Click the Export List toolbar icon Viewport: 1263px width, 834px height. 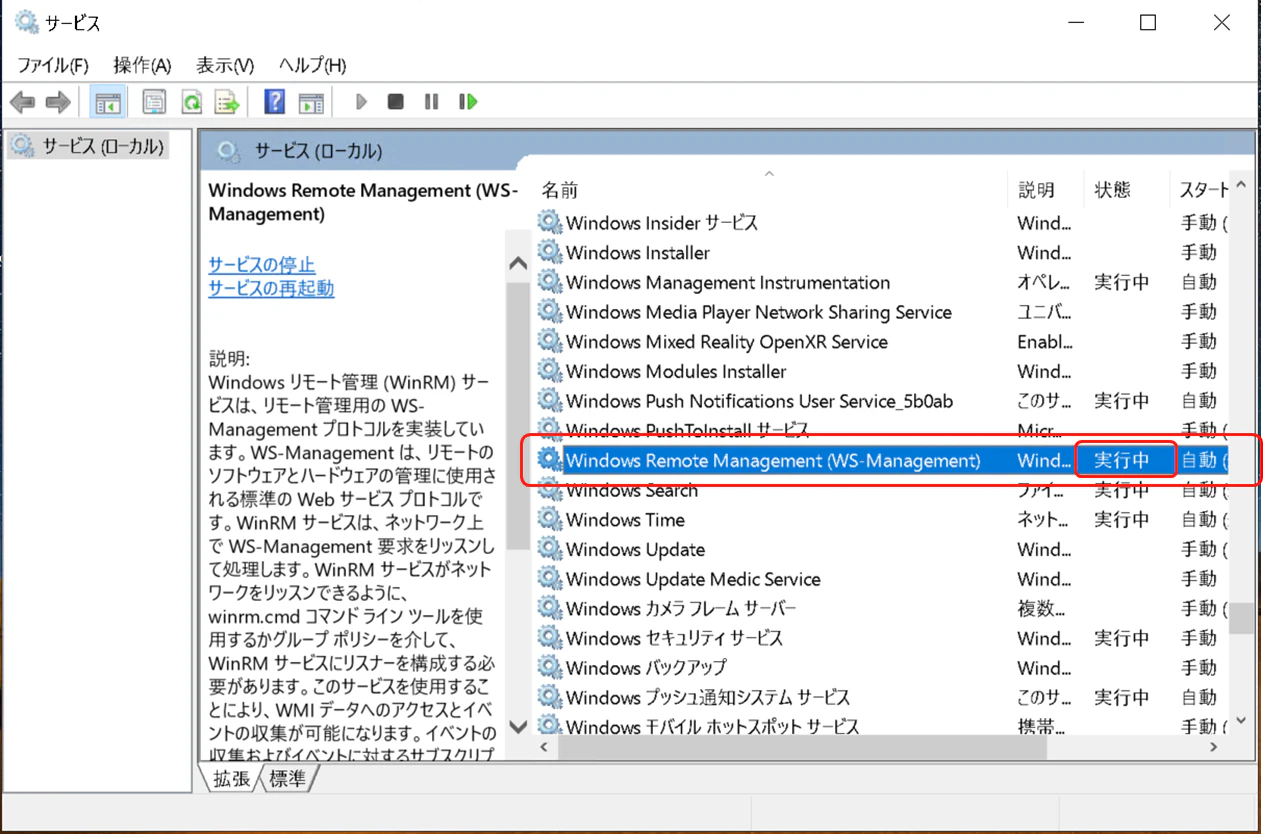[228, 102]
